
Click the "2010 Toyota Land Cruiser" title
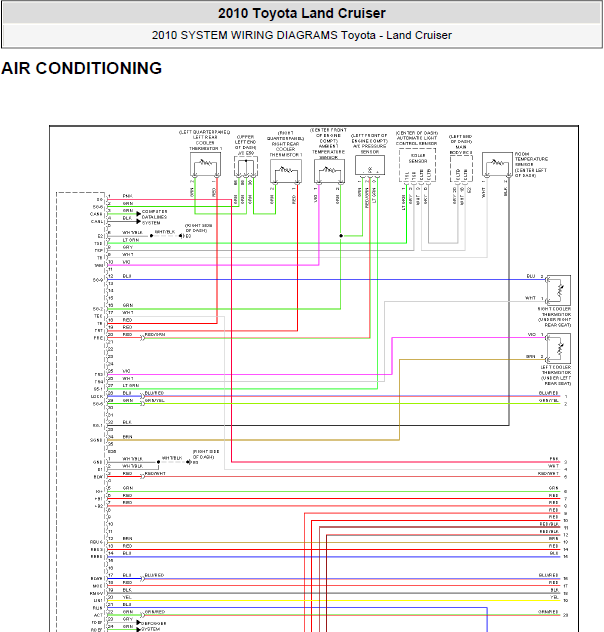pyautogui.click(x=301, y=13)
